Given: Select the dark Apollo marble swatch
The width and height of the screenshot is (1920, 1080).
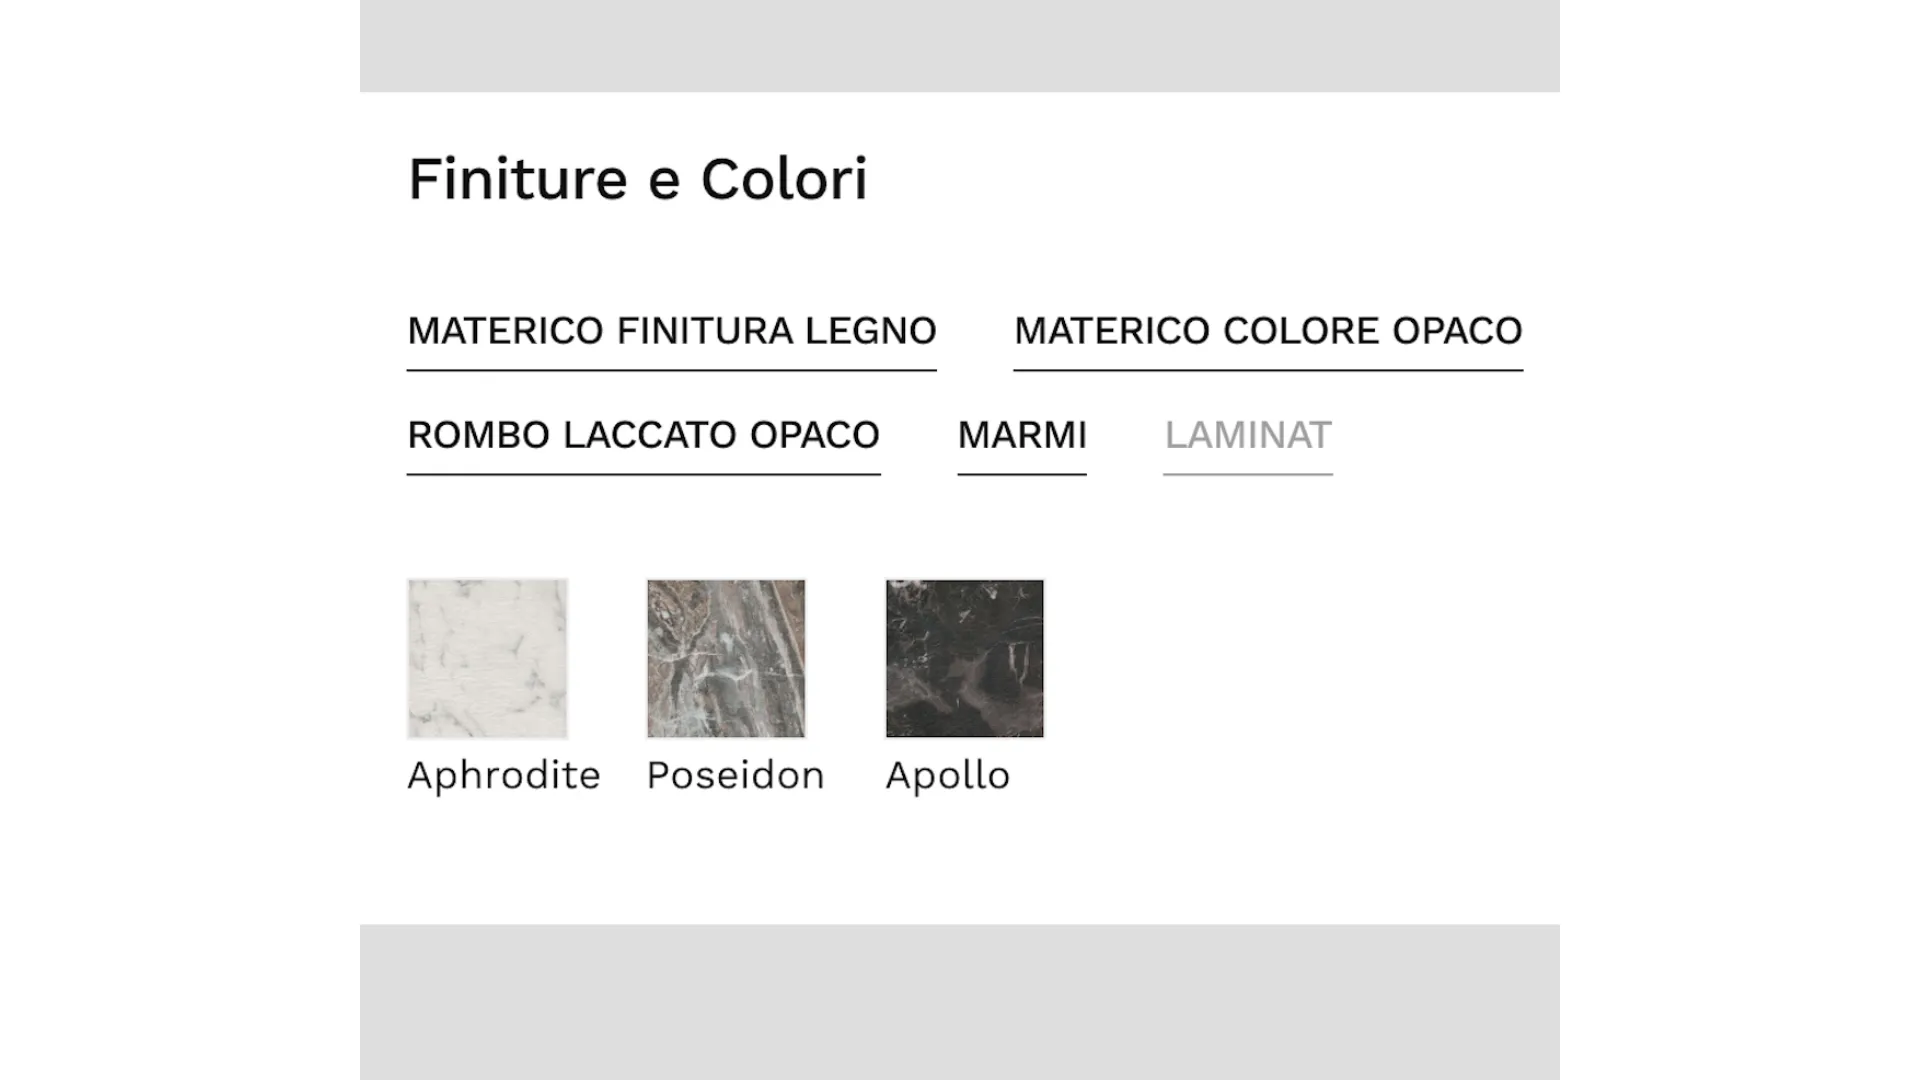Looking at the screenshot, I should click(965, 658).
